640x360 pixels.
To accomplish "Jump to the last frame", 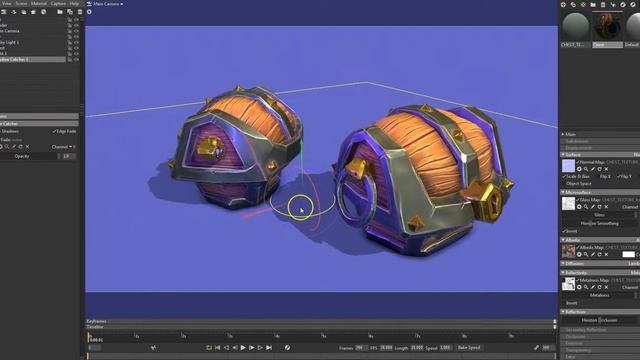I will click(x=269, y=348).
